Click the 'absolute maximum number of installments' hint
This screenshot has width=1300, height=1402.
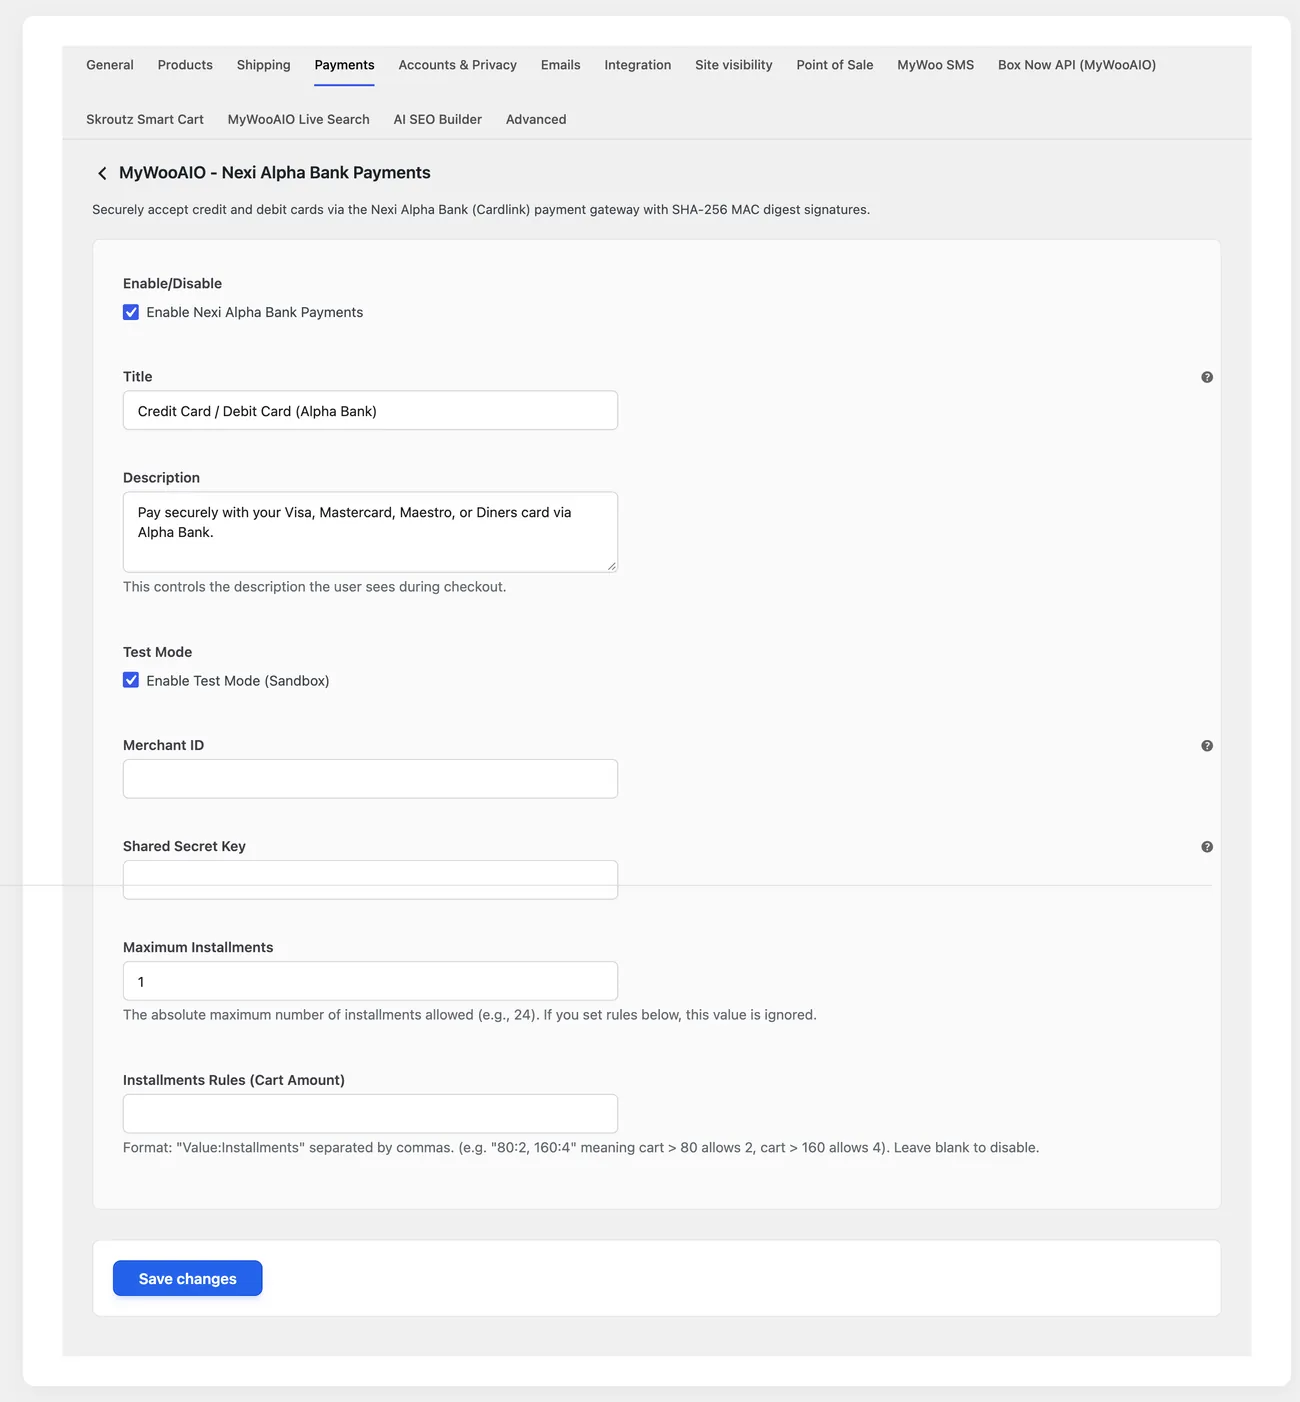tap(470, 1015)
